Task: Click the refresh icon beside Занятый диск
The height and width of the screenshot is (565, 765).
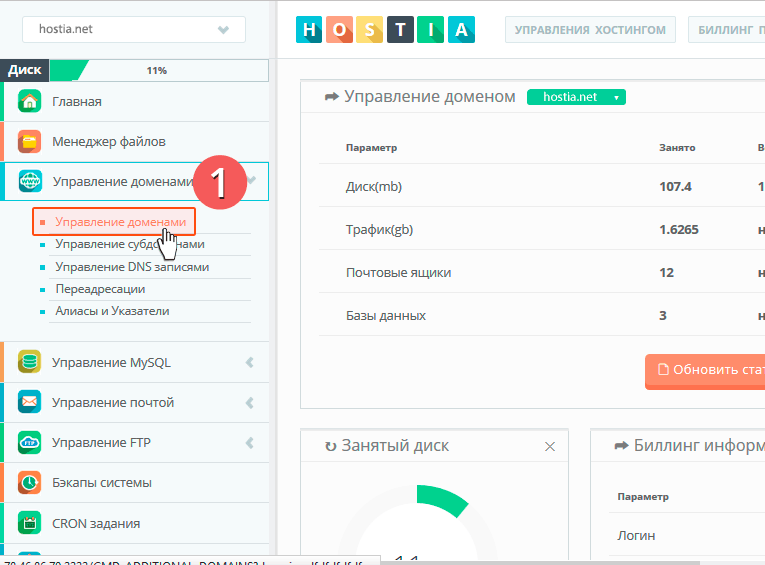Action: [x=330, y=446]
